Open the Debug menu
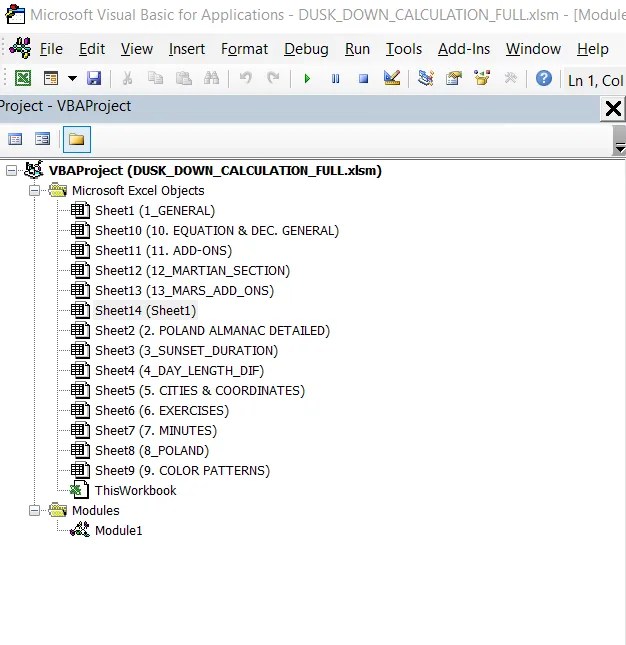Screen dimensions: 626x645 tap(306, 49)
